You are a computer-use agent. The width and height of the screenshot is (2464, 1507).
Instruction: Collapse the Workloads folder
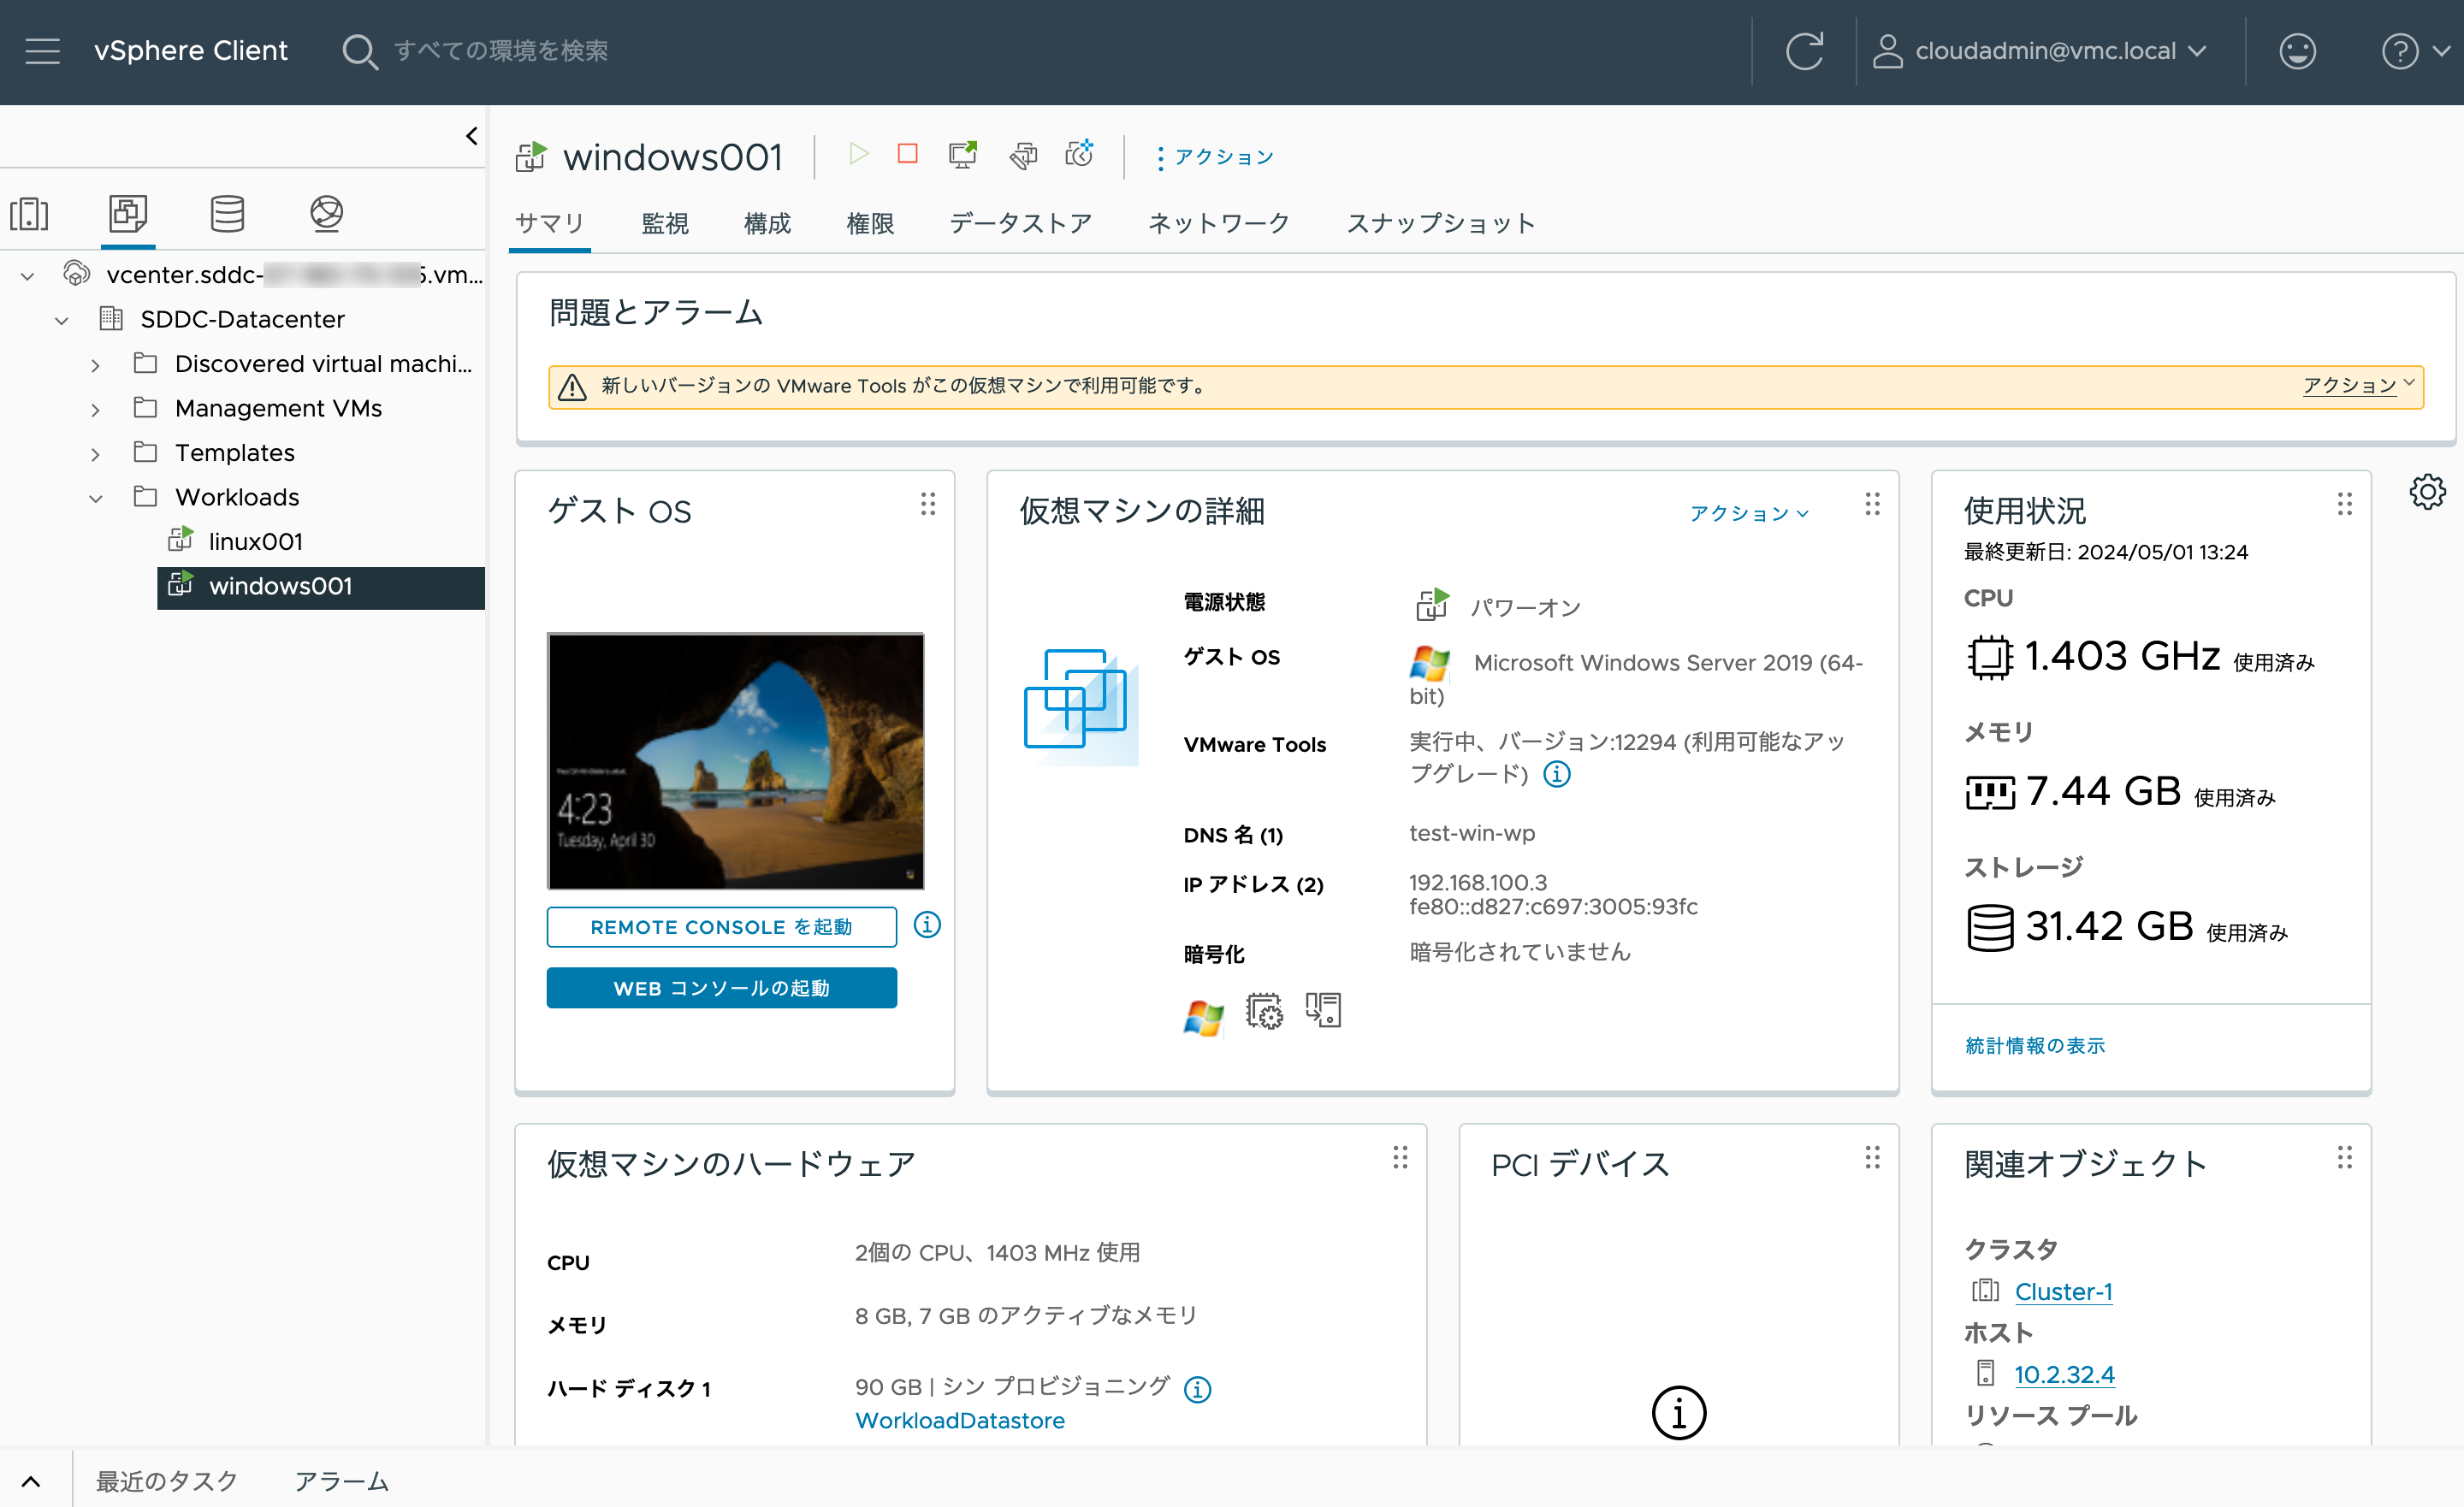(x=95, y=497)
